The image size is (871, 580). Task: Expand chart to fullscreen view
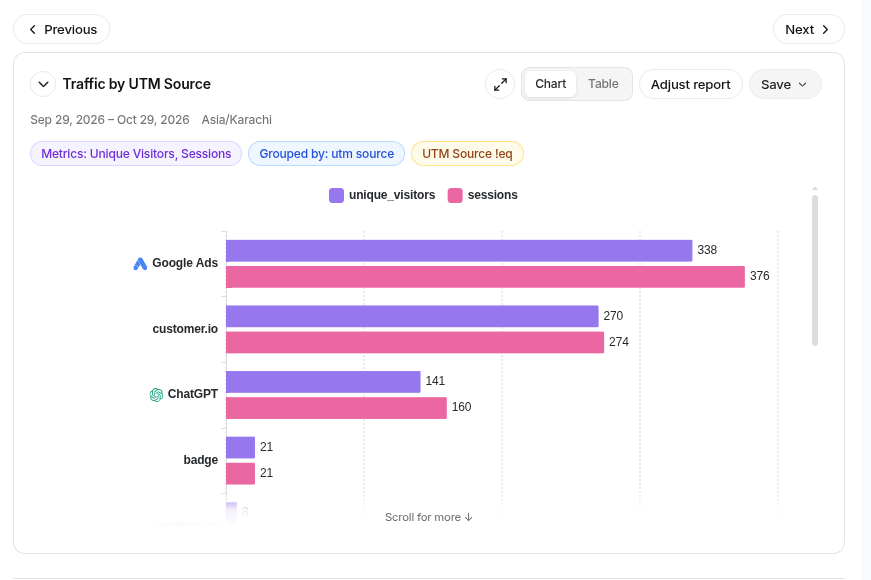click(x=500, y=84)
